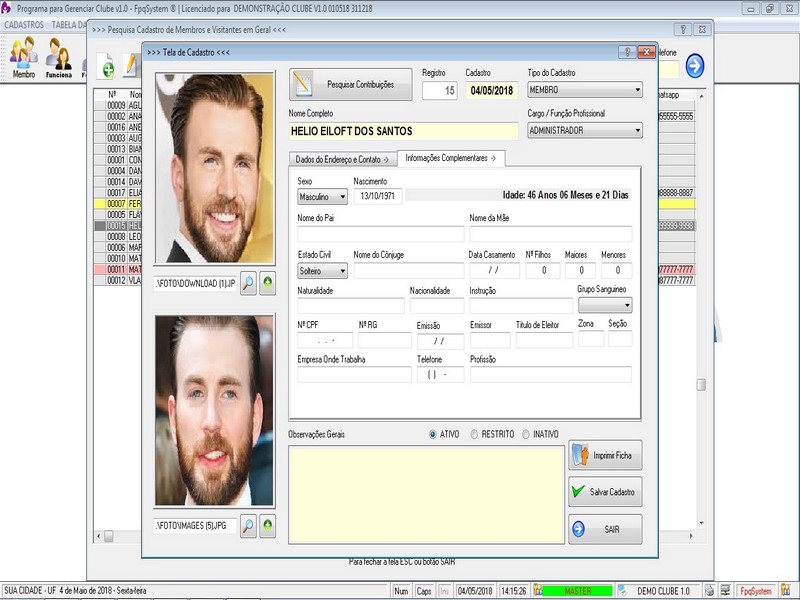Image resolution: width=800 pixels, height=600 pixels.
Task: Select row 00007 in the Pesquisa members list
Action: (118, 204)
